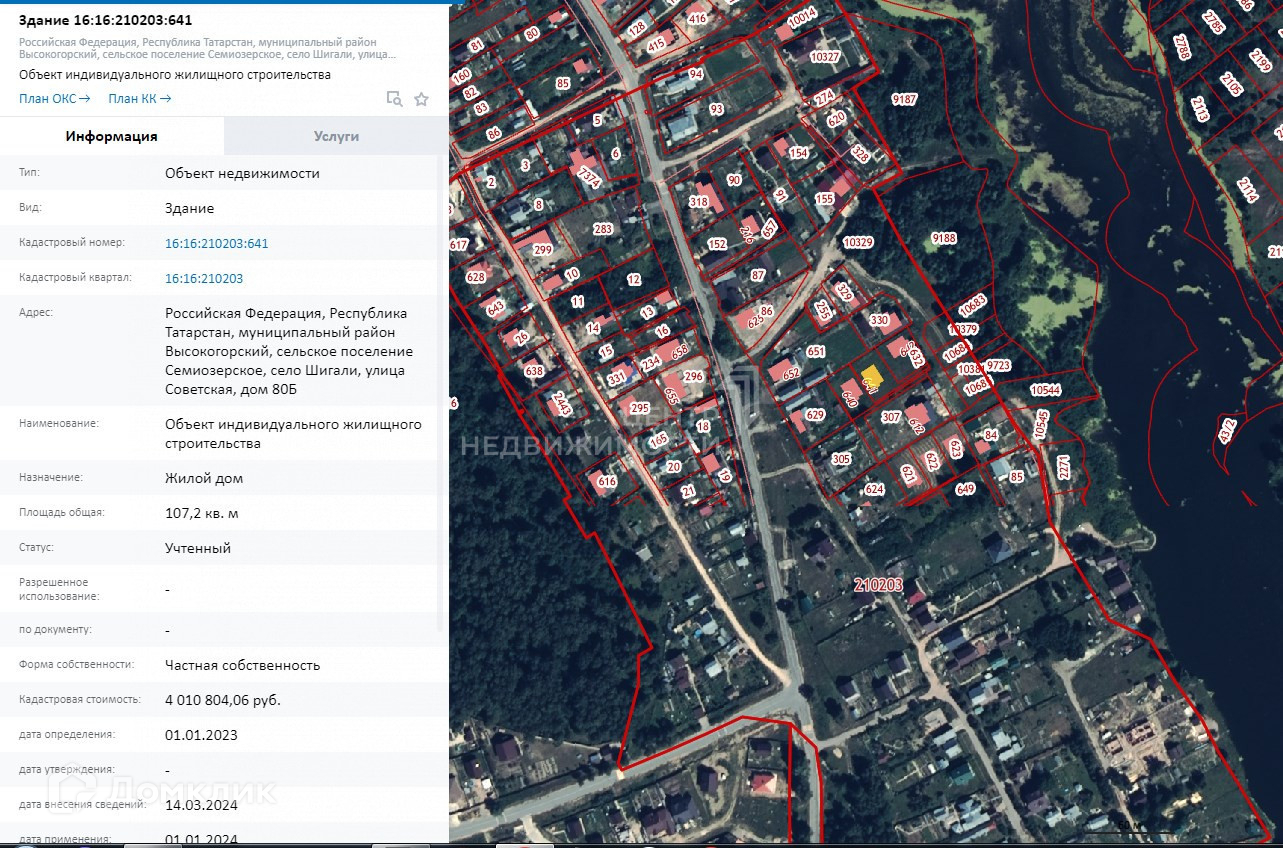The image size is (1283, 848).
Task: Select the Информация tab
Action: (112, 136)
